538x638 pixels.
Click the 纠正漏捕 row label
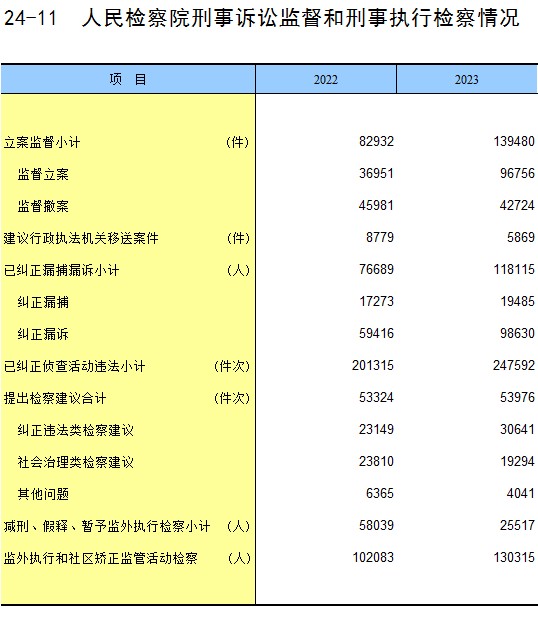pos(43,302)
